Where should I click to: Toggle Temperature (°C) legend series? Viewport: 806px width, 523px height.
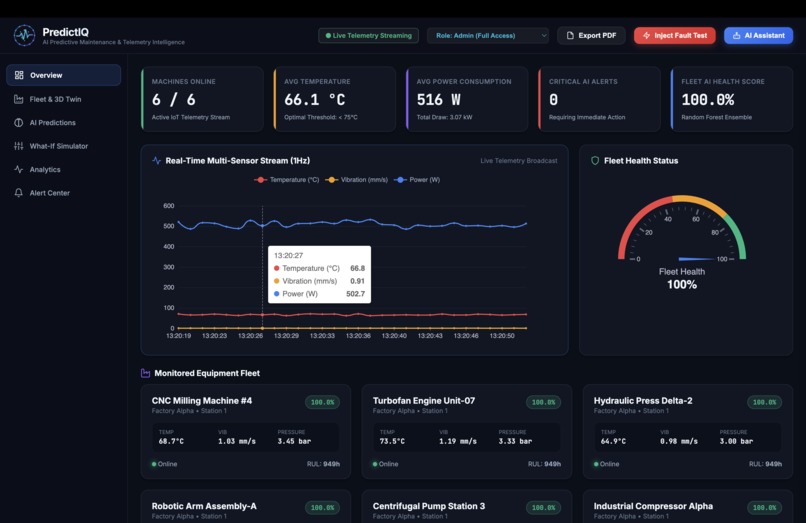click(287, 179)
